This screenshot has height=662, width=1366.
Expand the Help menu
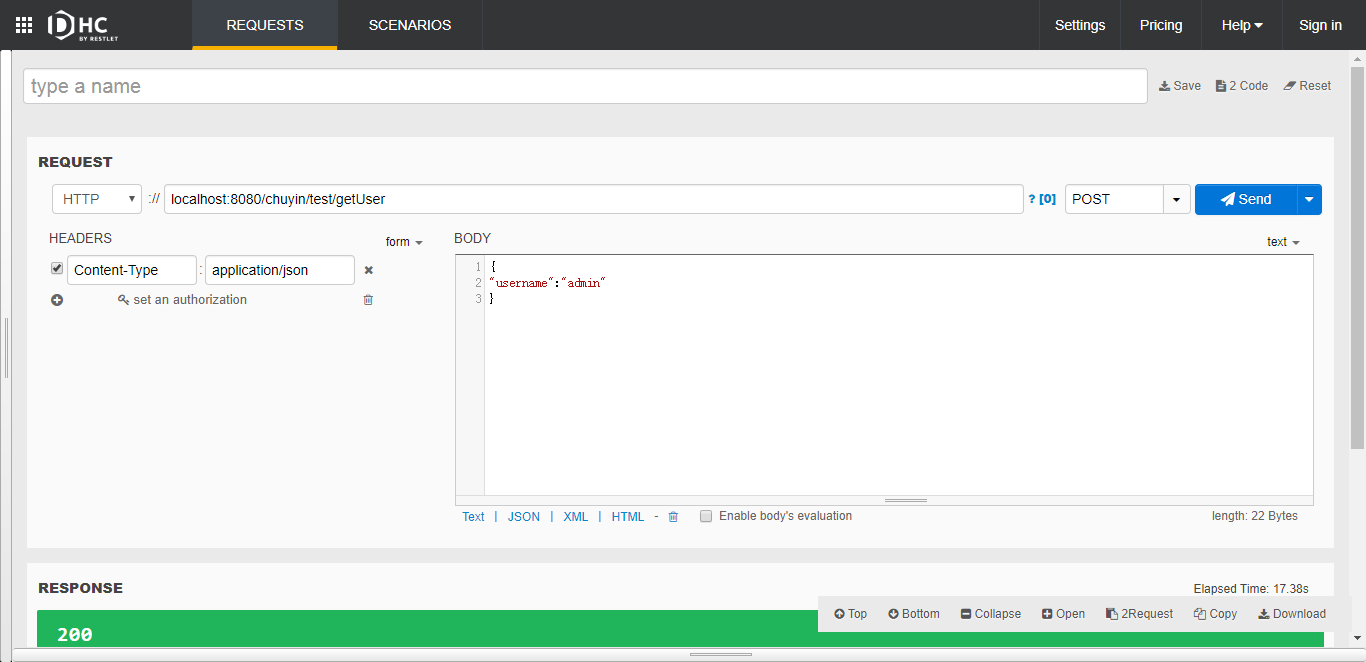[x=1242, y=25]
